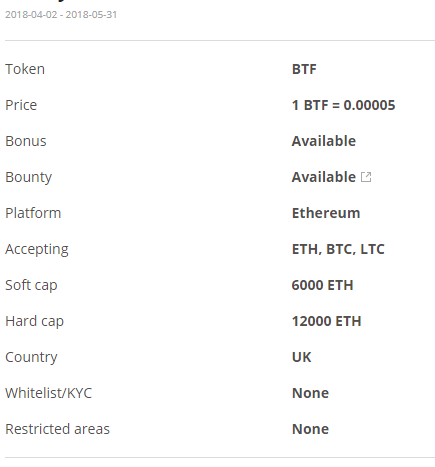435x467 pixels.
Task: Click the UK country value
Action: [301, 357]
